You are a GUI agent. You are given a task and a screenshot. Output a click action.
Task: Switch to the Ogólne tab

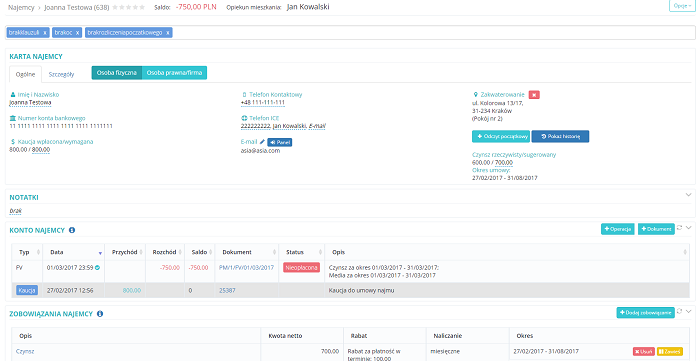pos(25,75)
